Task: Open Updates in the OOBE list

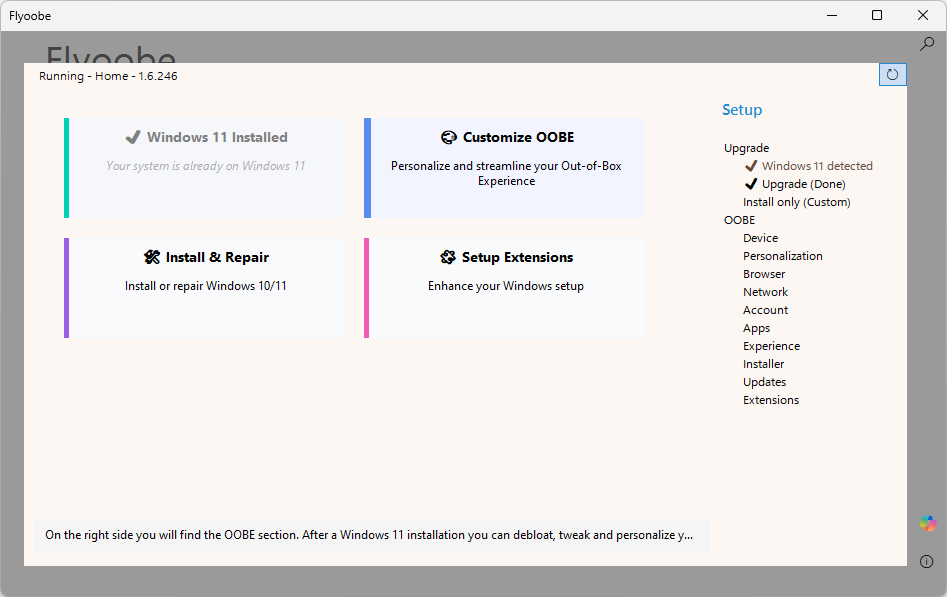Action: (764, 382)
